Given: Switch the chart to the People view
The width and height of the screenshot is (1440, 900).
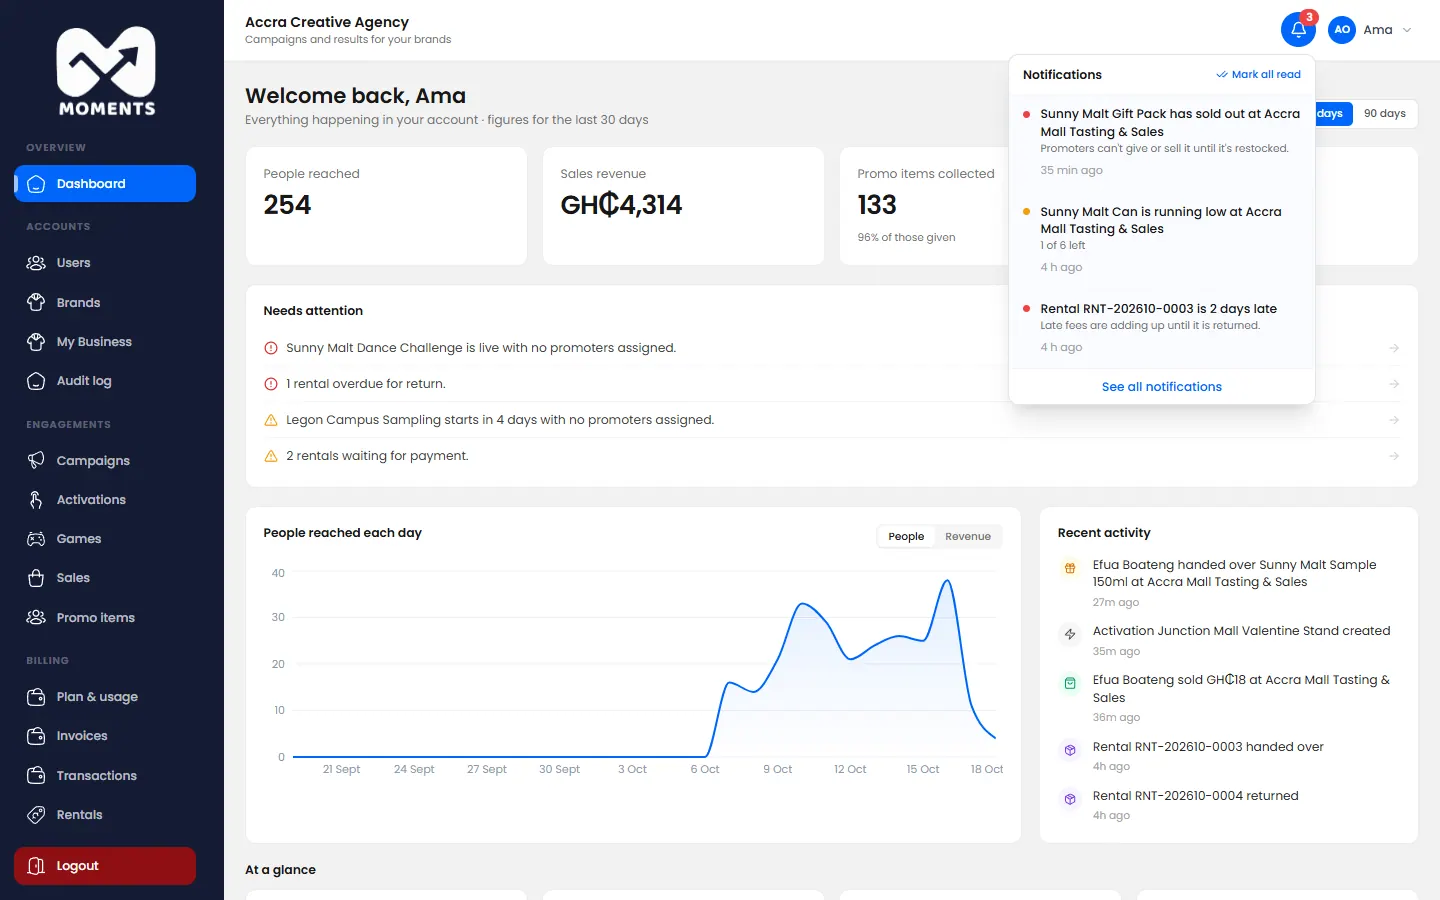Looking at the screenshot, I should [x=906, y=537].
